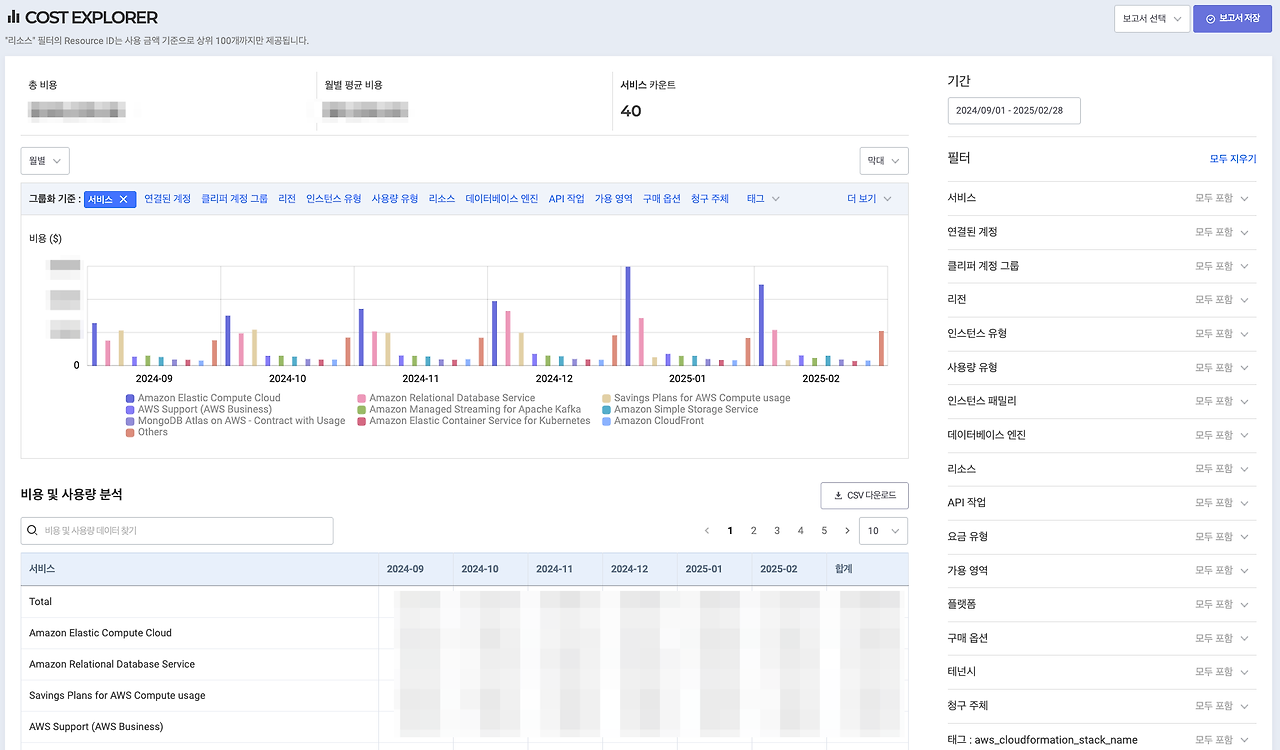
Task: Click the Cost Explorer bar chart logo icon
Action: (14, 18)
